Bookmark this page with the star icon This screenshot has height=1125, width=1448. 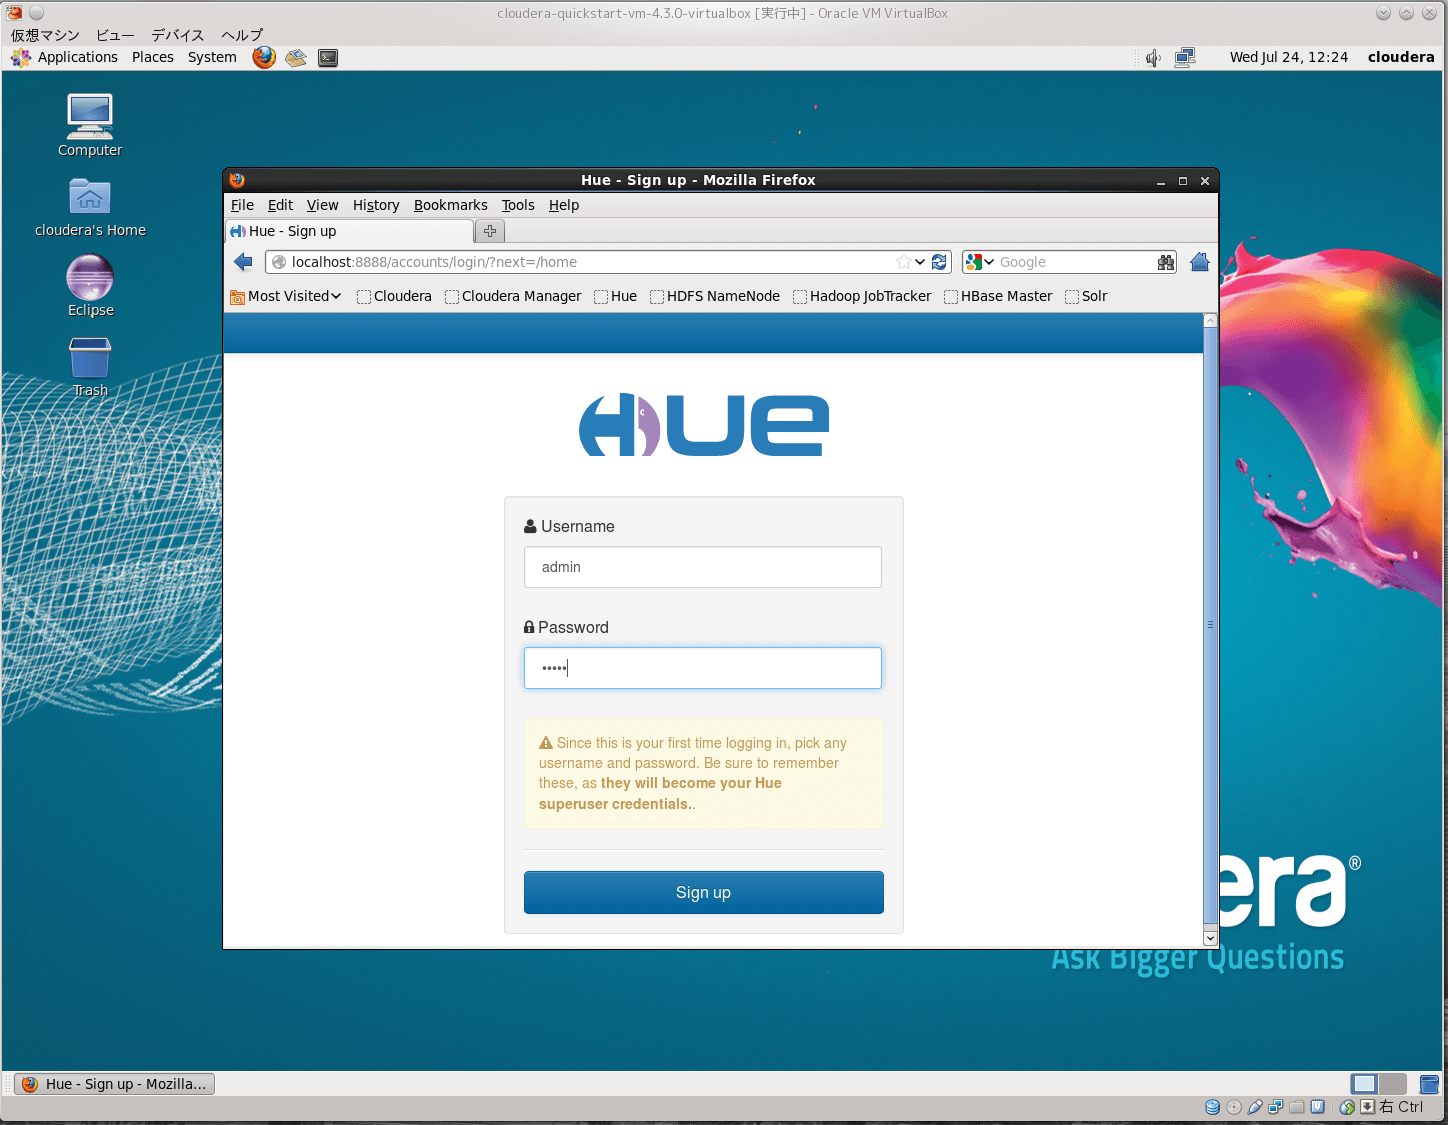click(x=904, y=262)
